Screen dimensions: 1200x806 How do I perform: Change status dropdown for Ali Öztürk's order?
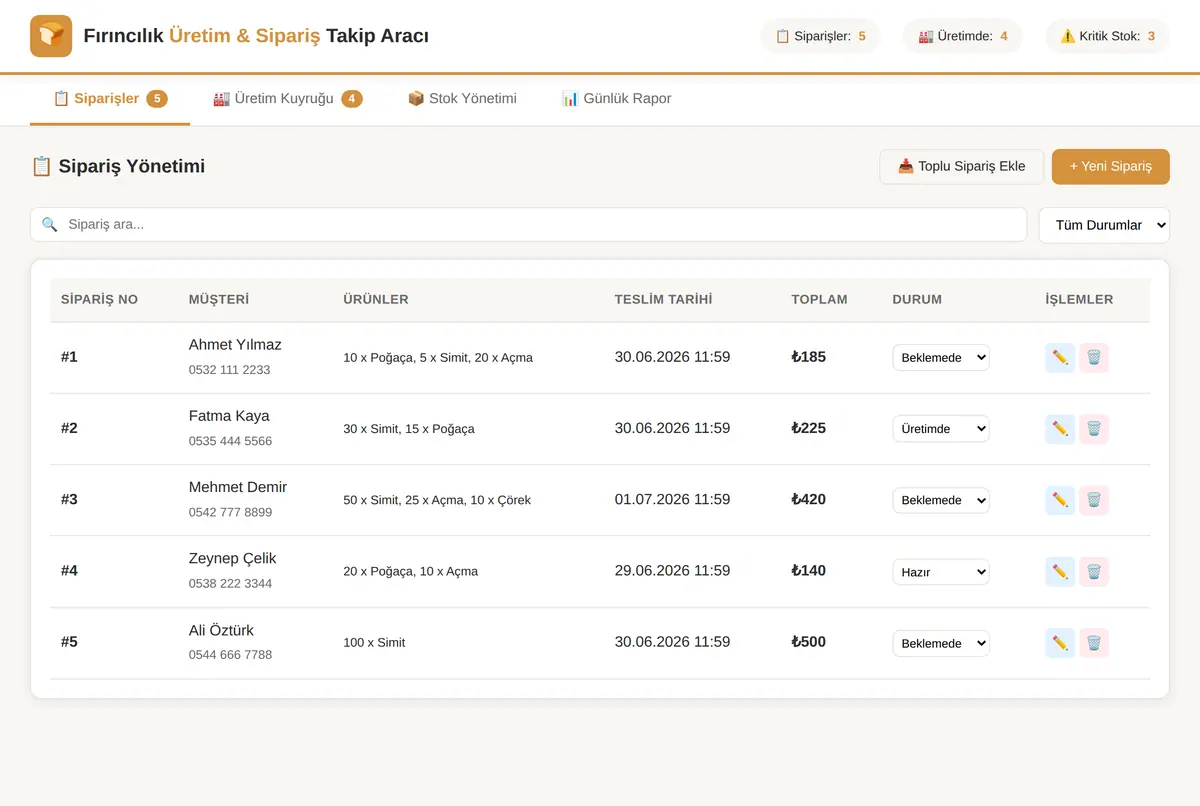941,643
